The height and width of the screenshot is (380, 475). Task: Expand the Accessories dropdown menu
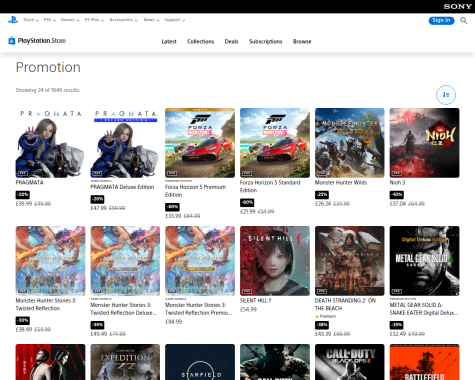[x=123, y=20]
